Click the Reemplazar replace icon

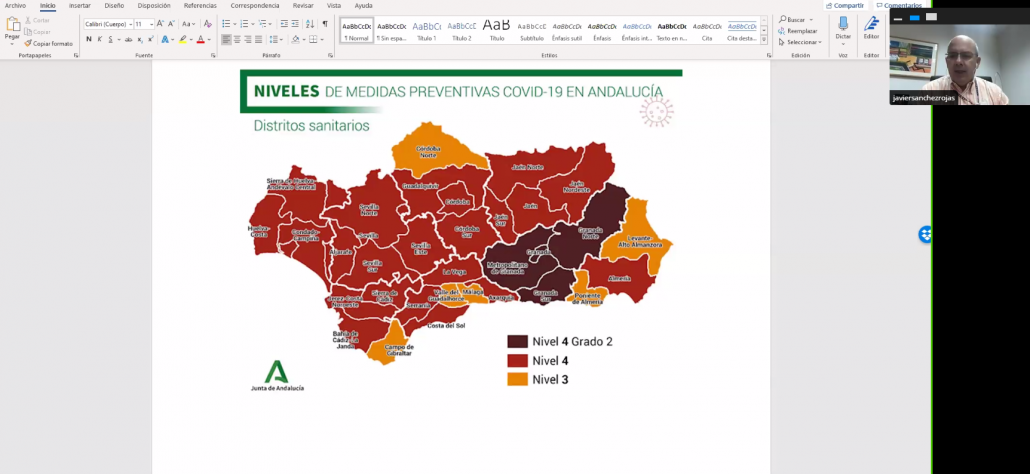pyautogui.click(x=801, y=31)
